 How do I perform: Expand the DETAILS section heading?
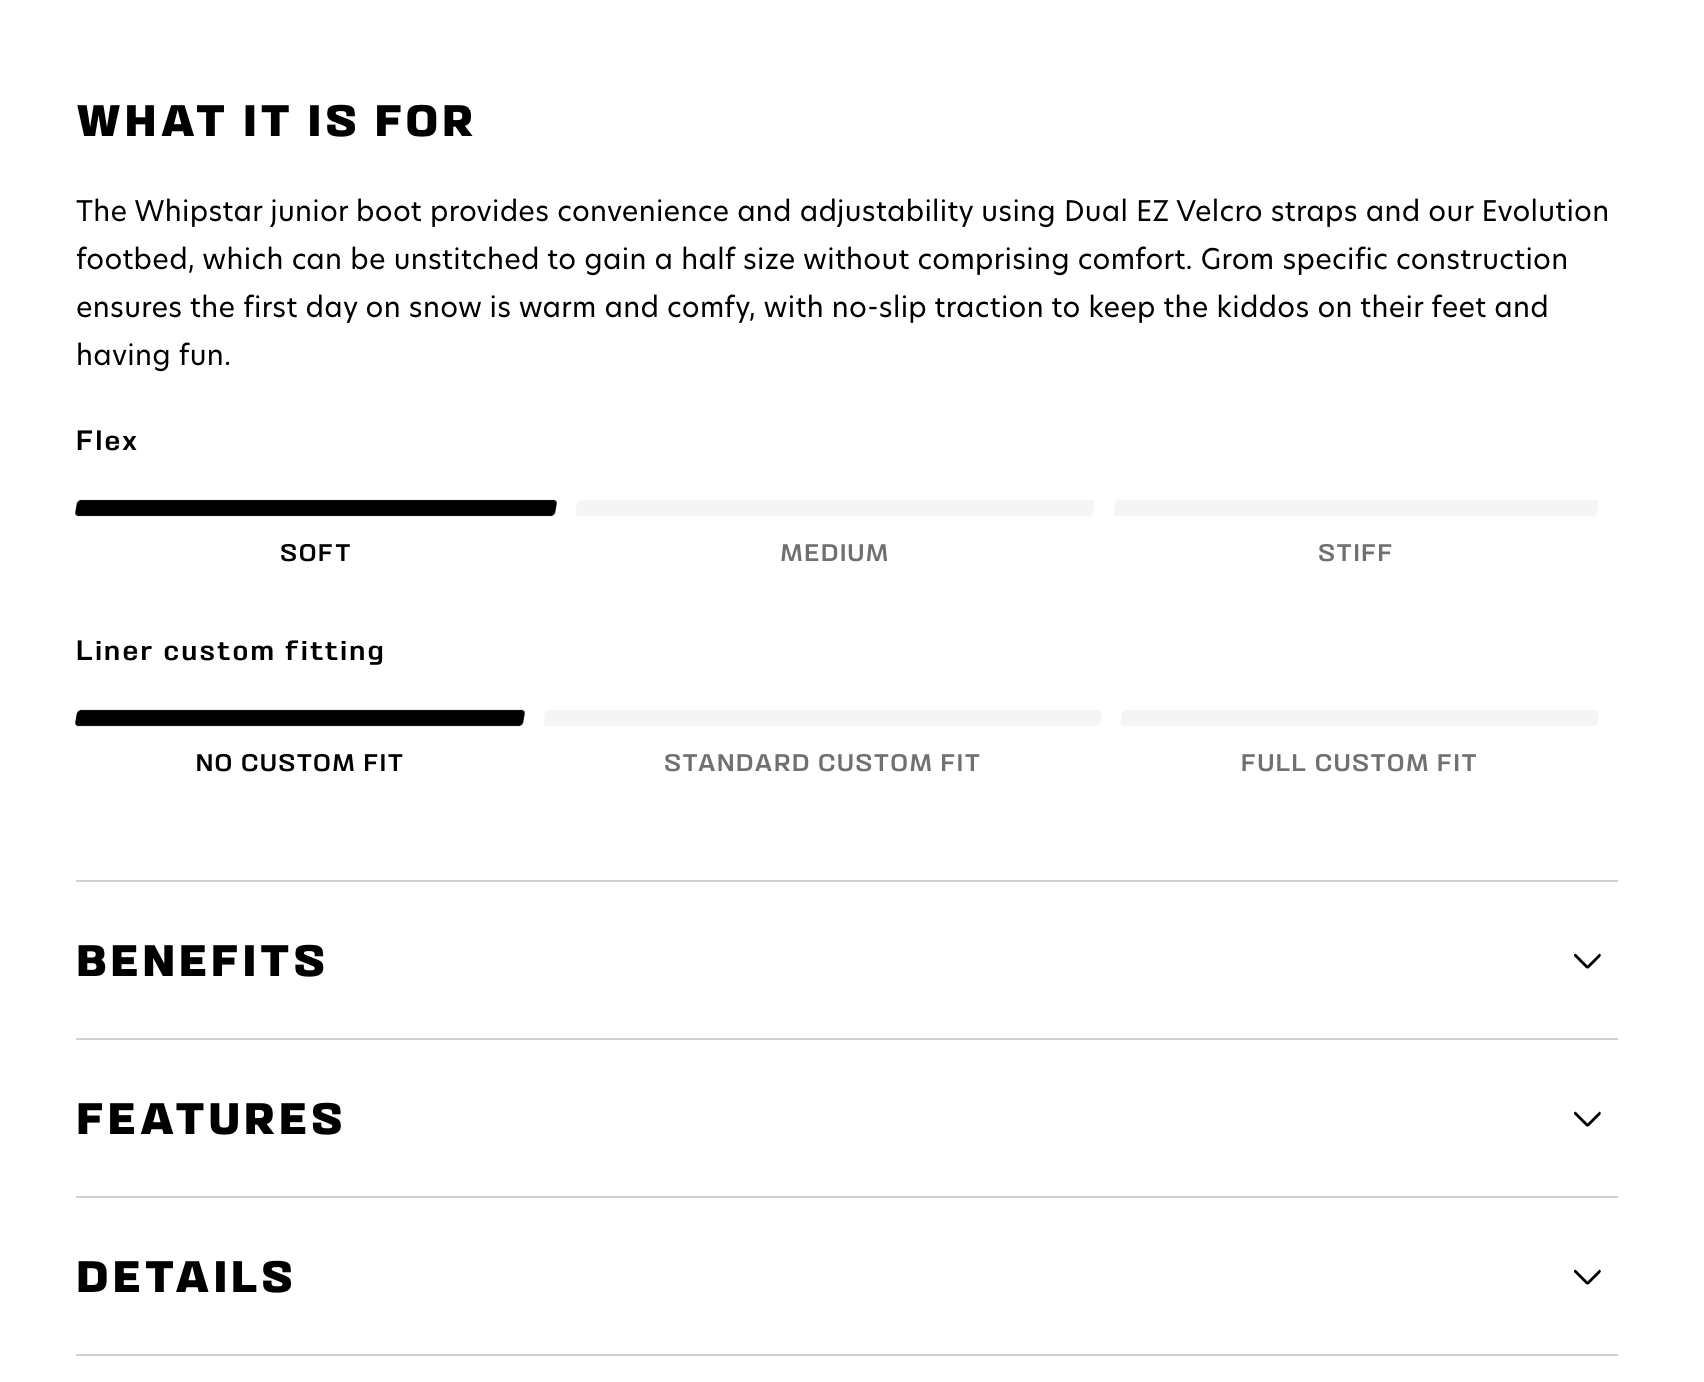[185, 1277]
